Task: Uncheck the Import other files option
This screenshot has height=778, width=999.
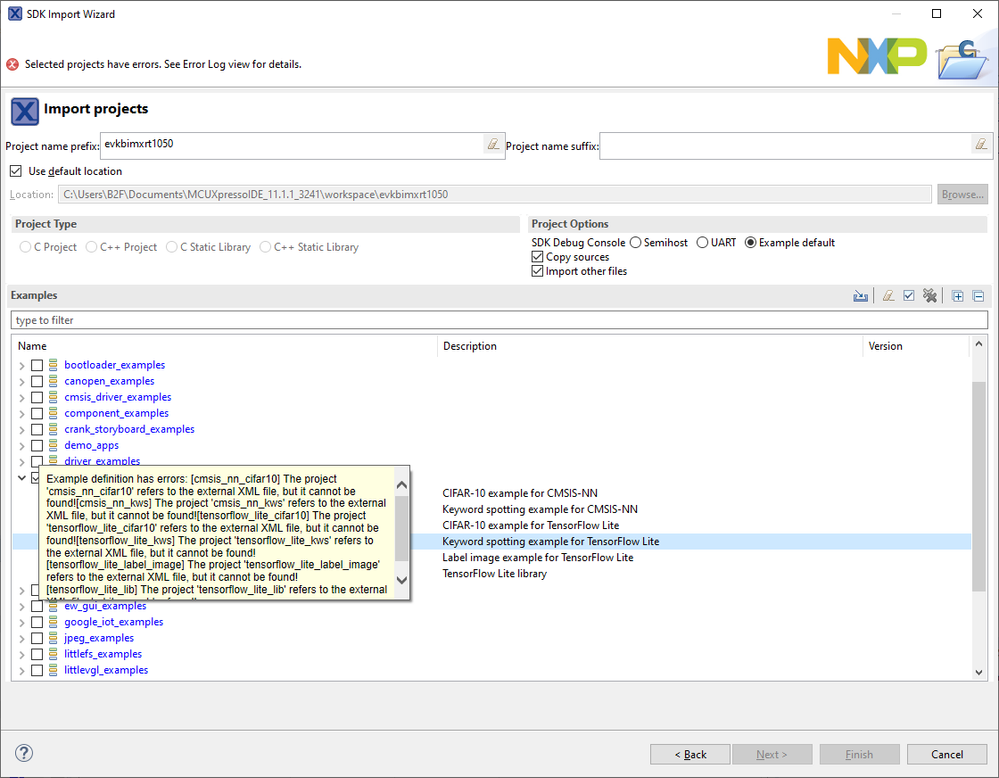Action: point(537,271)
